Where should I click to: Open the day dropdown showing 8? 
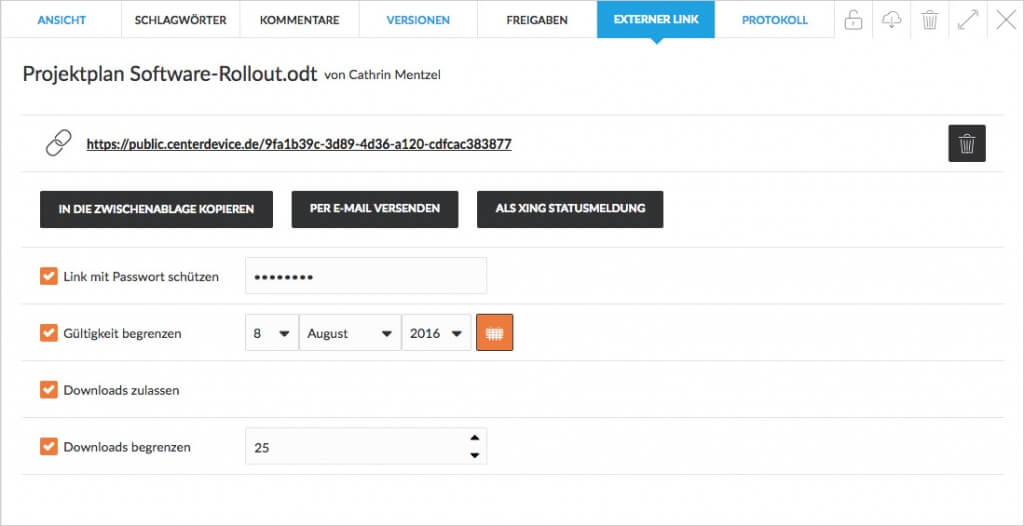[272, 333]
